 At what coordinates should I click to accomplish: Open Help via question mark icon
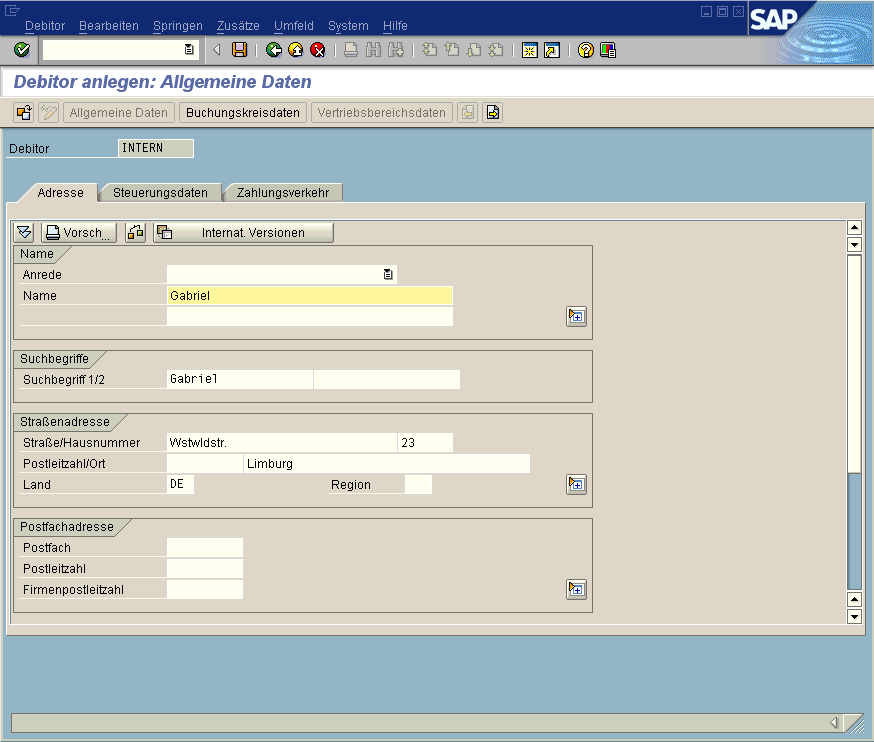click(x=586, y=50)
